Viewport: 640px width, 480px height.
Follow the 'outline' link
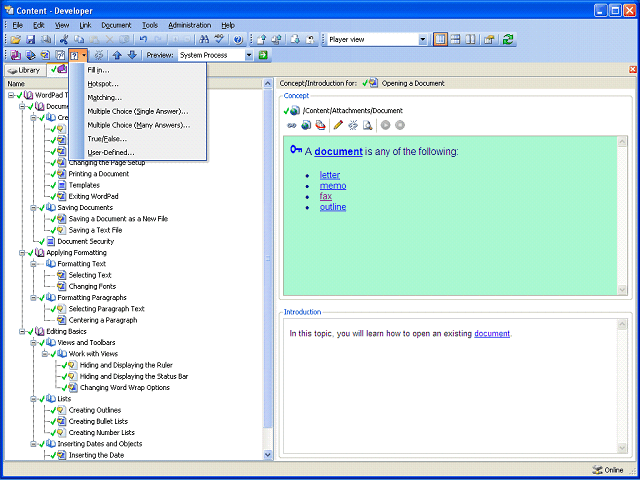(x=333, y=207)
